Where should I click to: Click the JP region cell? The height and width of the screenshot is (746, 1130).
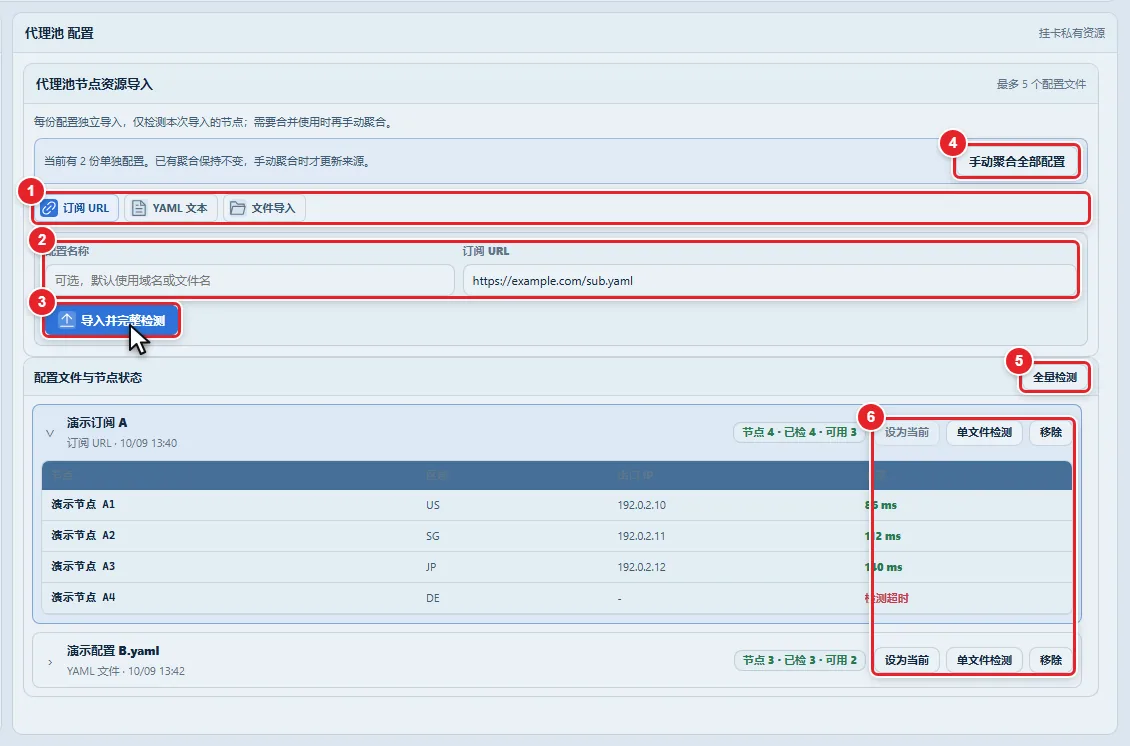pos(431,567)
